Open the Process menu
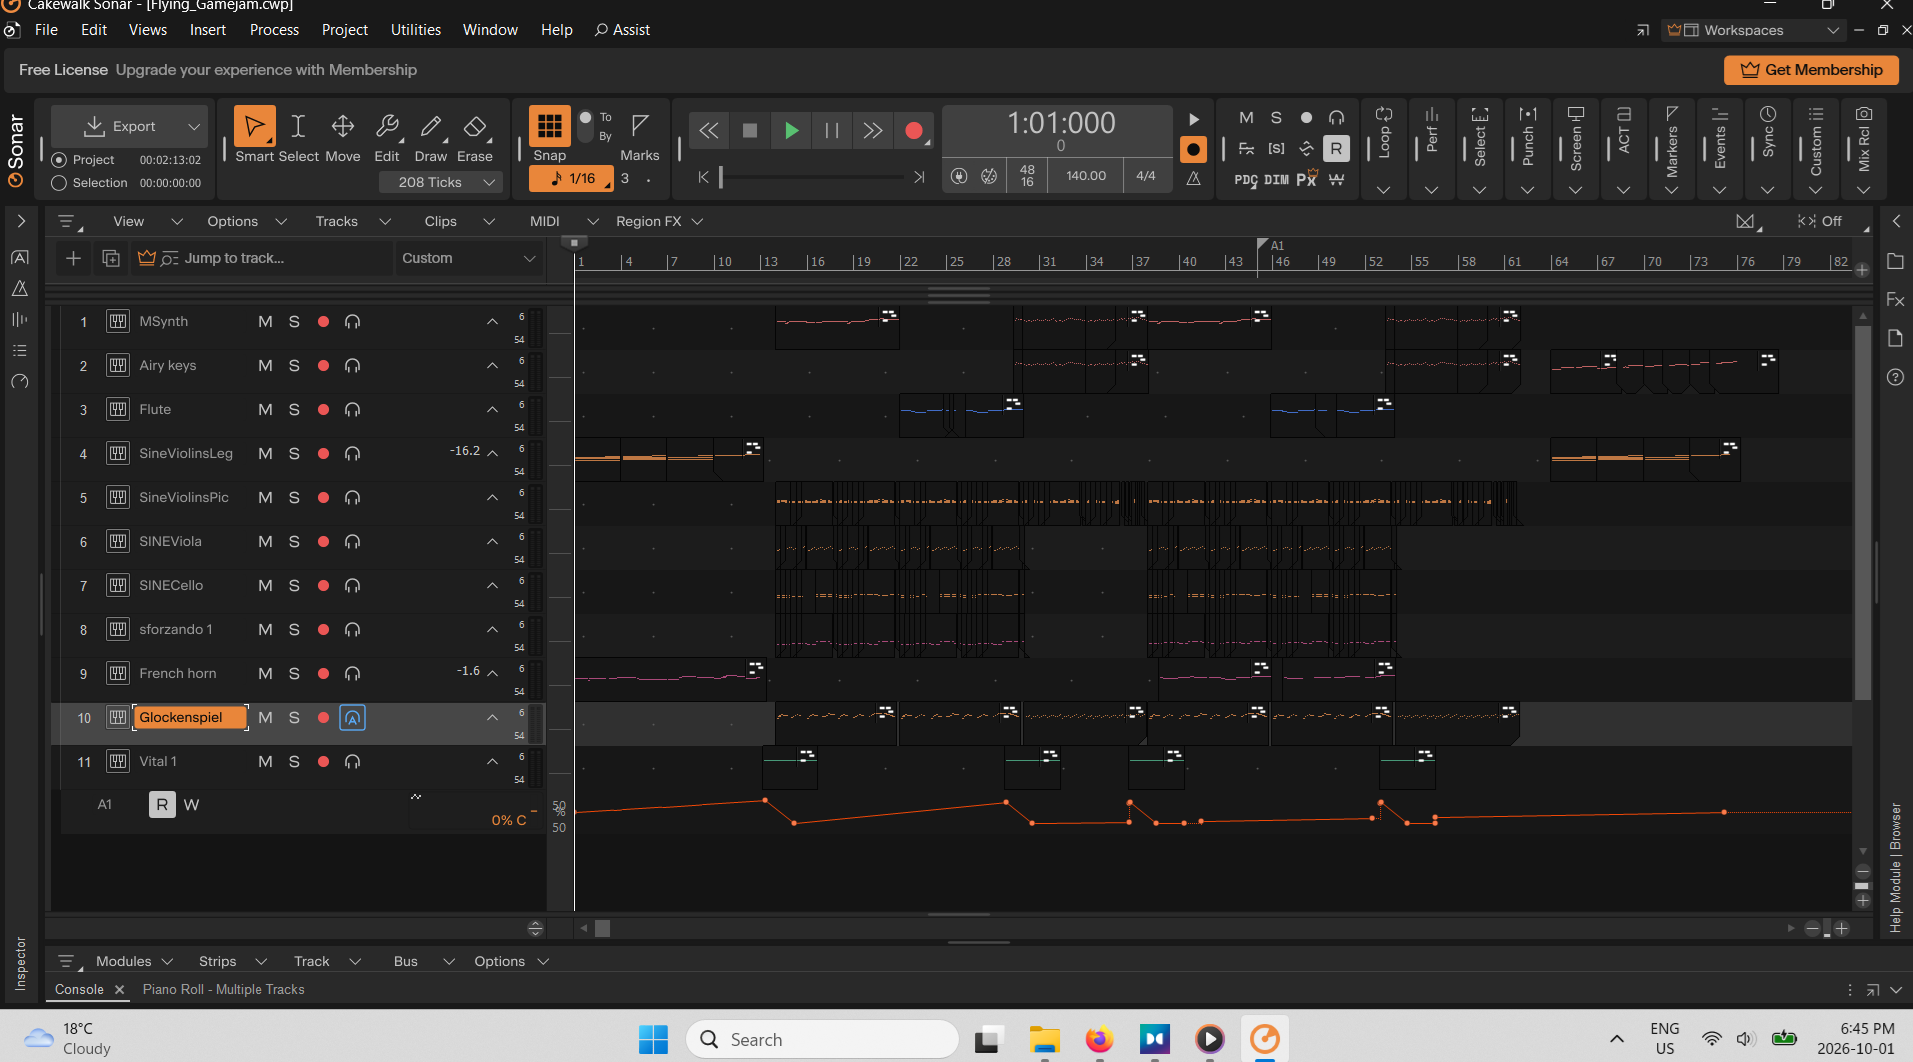 point(274,30)
